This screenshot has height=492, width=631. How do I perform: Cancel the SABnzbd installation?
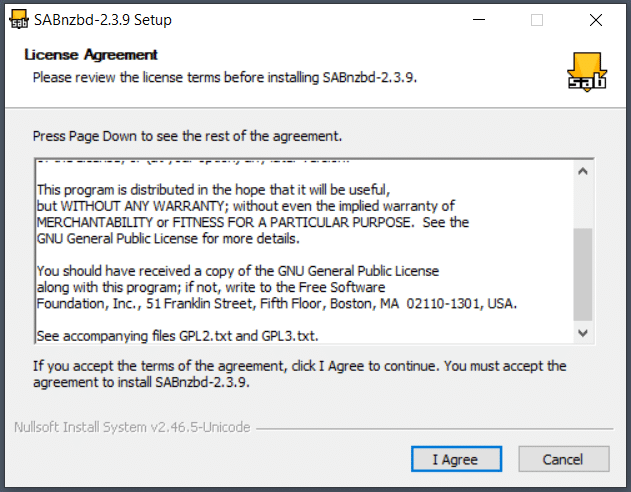(x=563, y=459)
